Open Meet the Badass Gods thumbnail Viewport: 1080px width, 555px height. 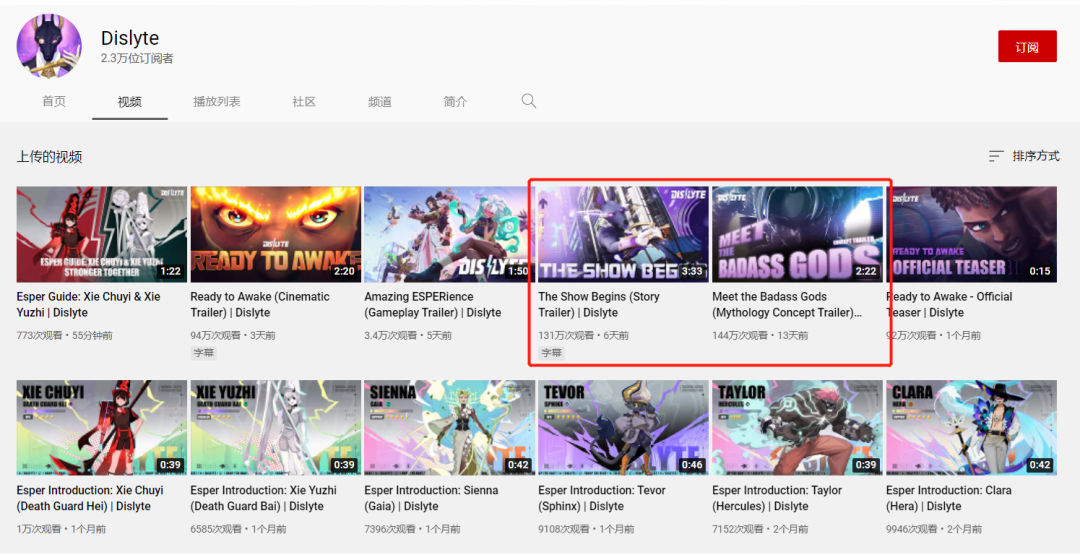tap(797, 234)
